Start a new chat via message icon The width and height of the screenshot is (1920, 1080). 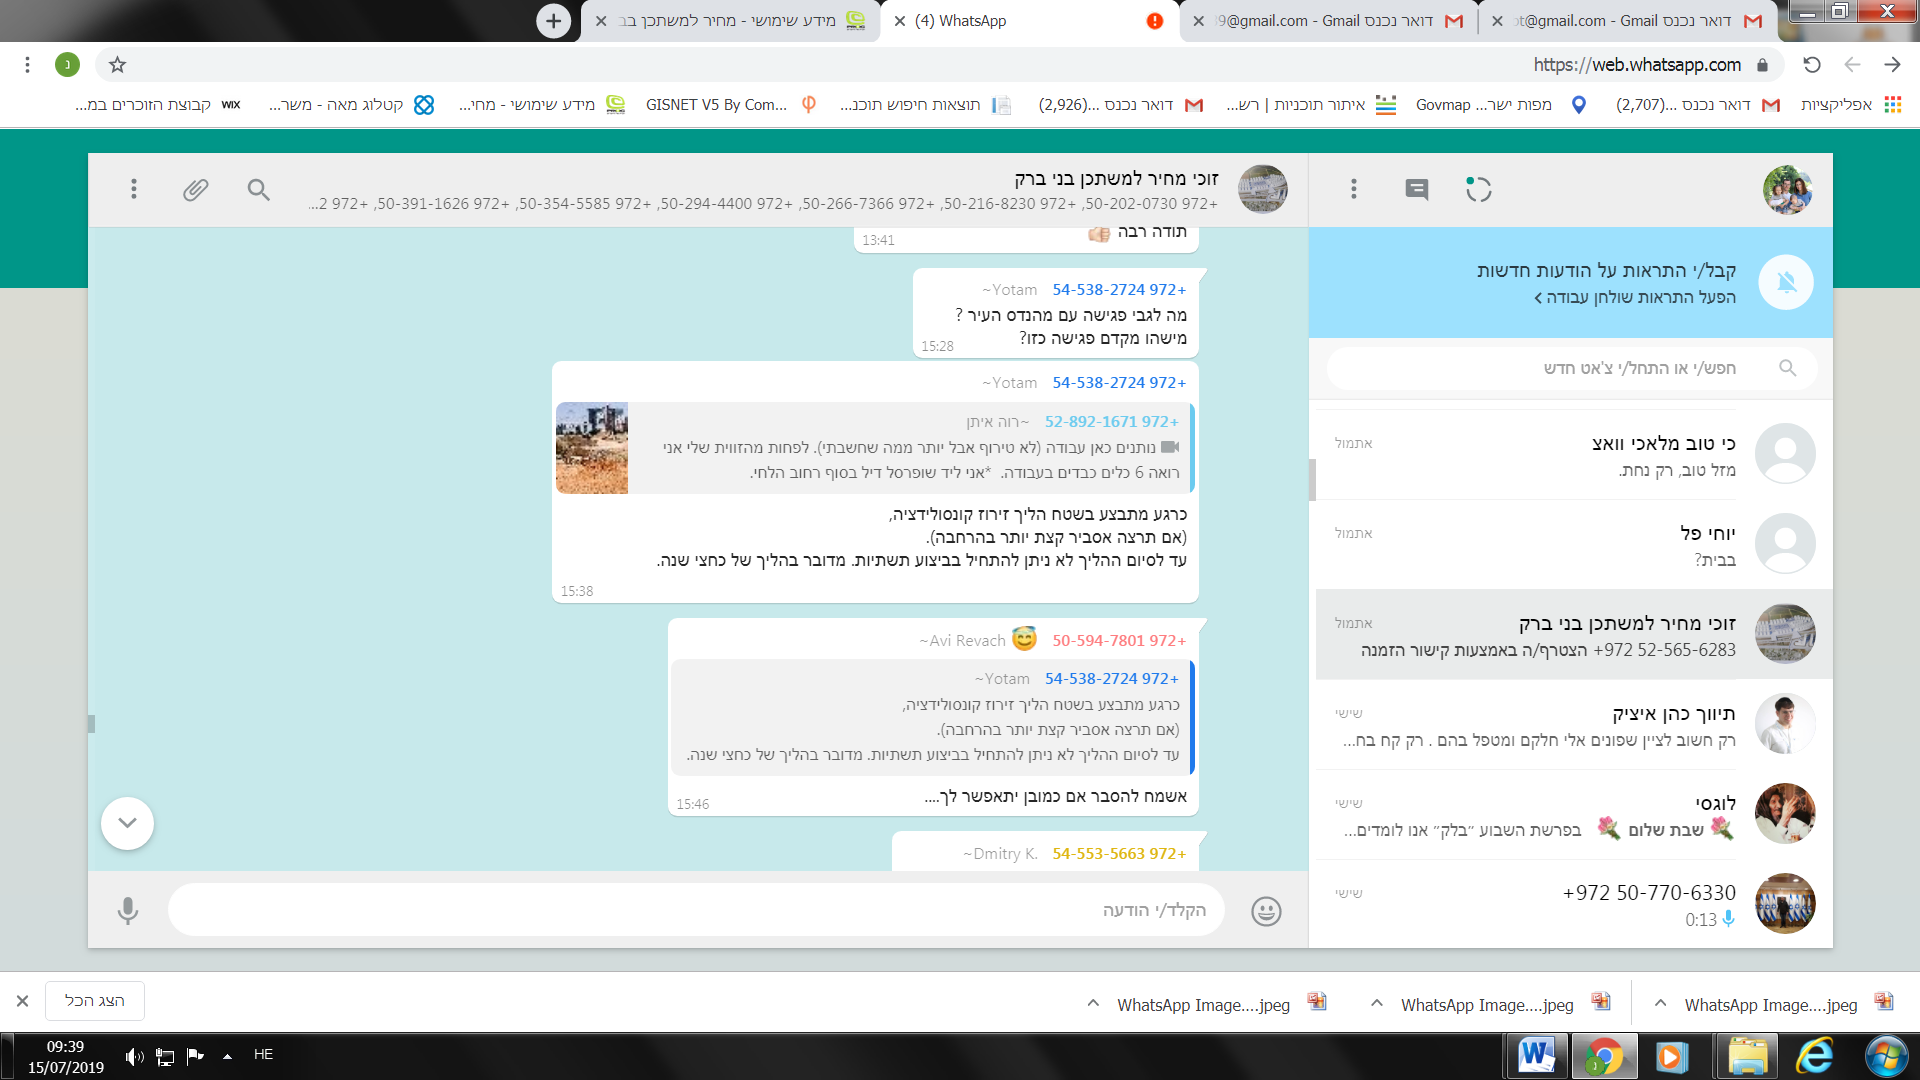pos(1416,189)
